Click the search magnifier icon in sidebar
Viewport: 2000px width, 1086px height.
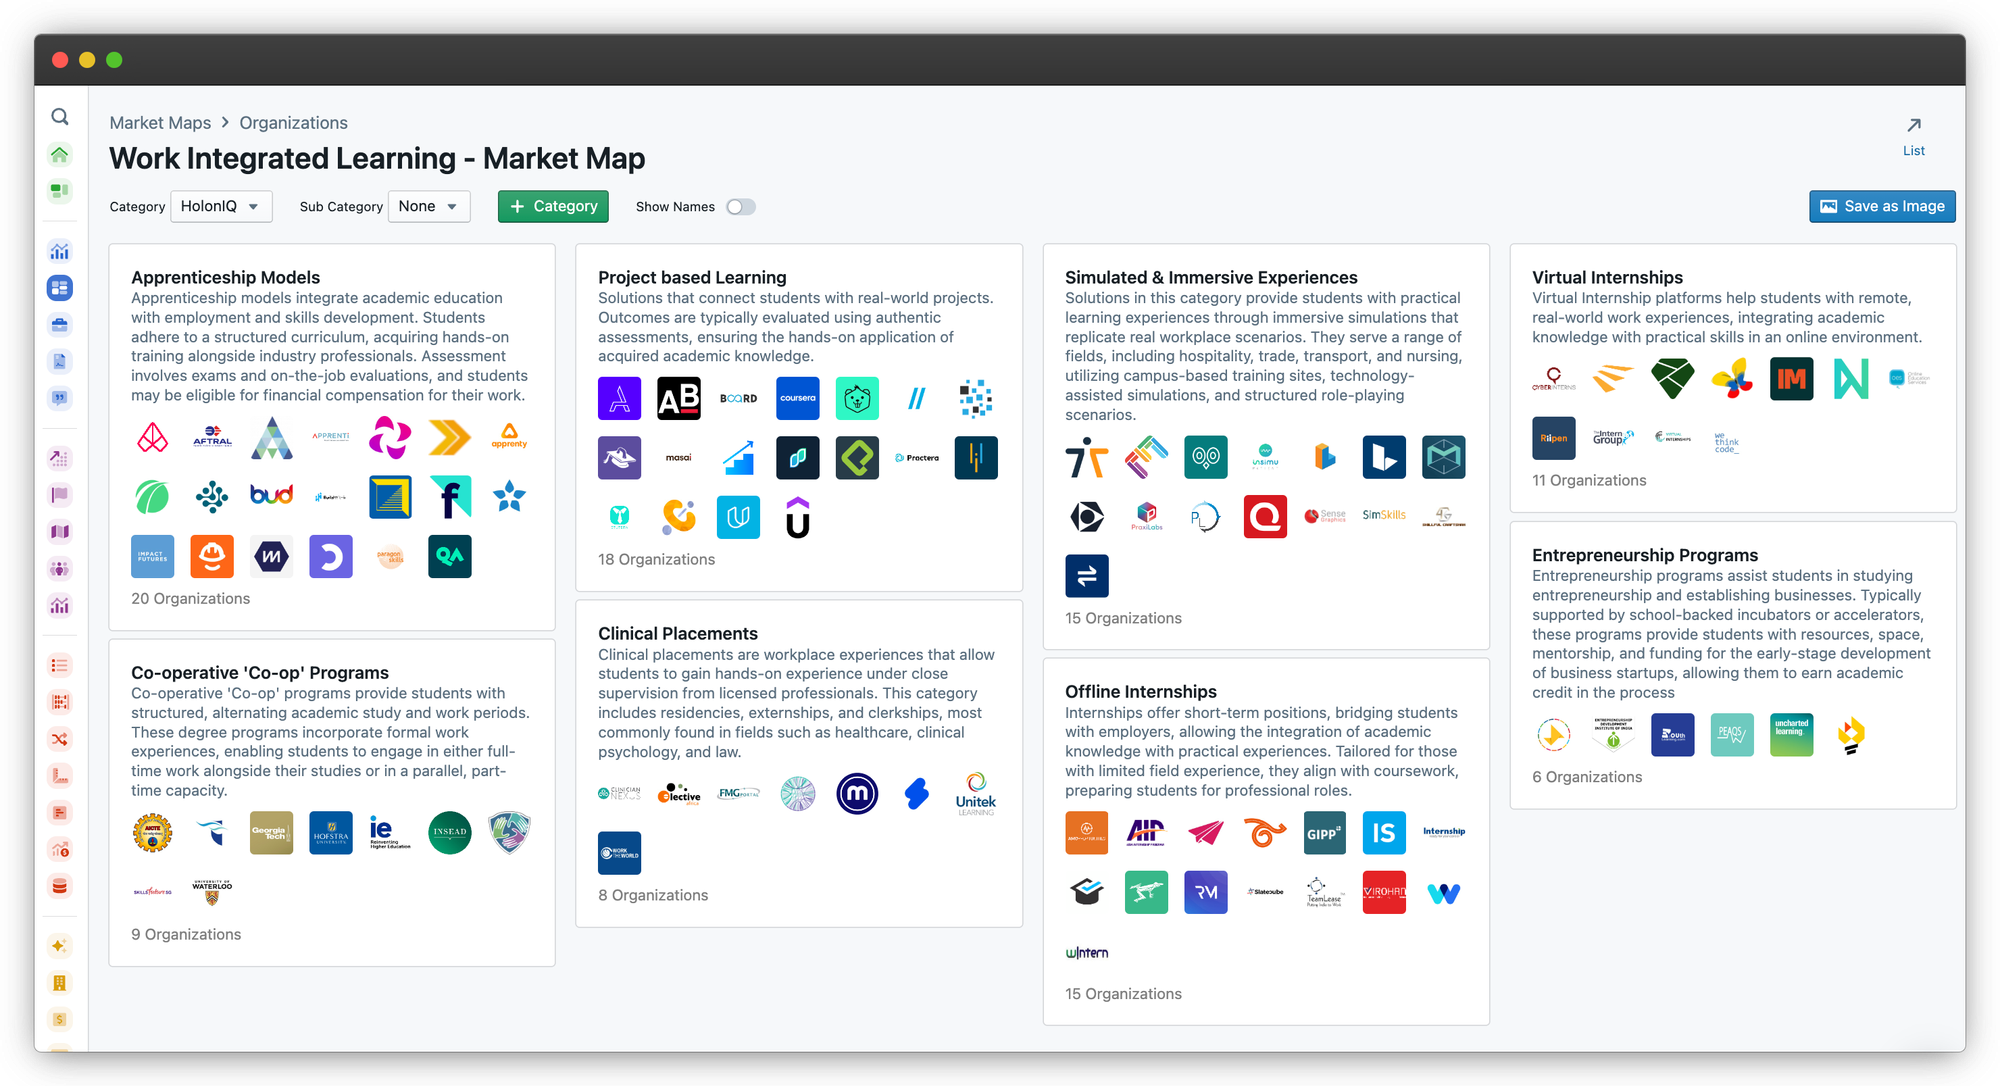[x=60, y=117]
